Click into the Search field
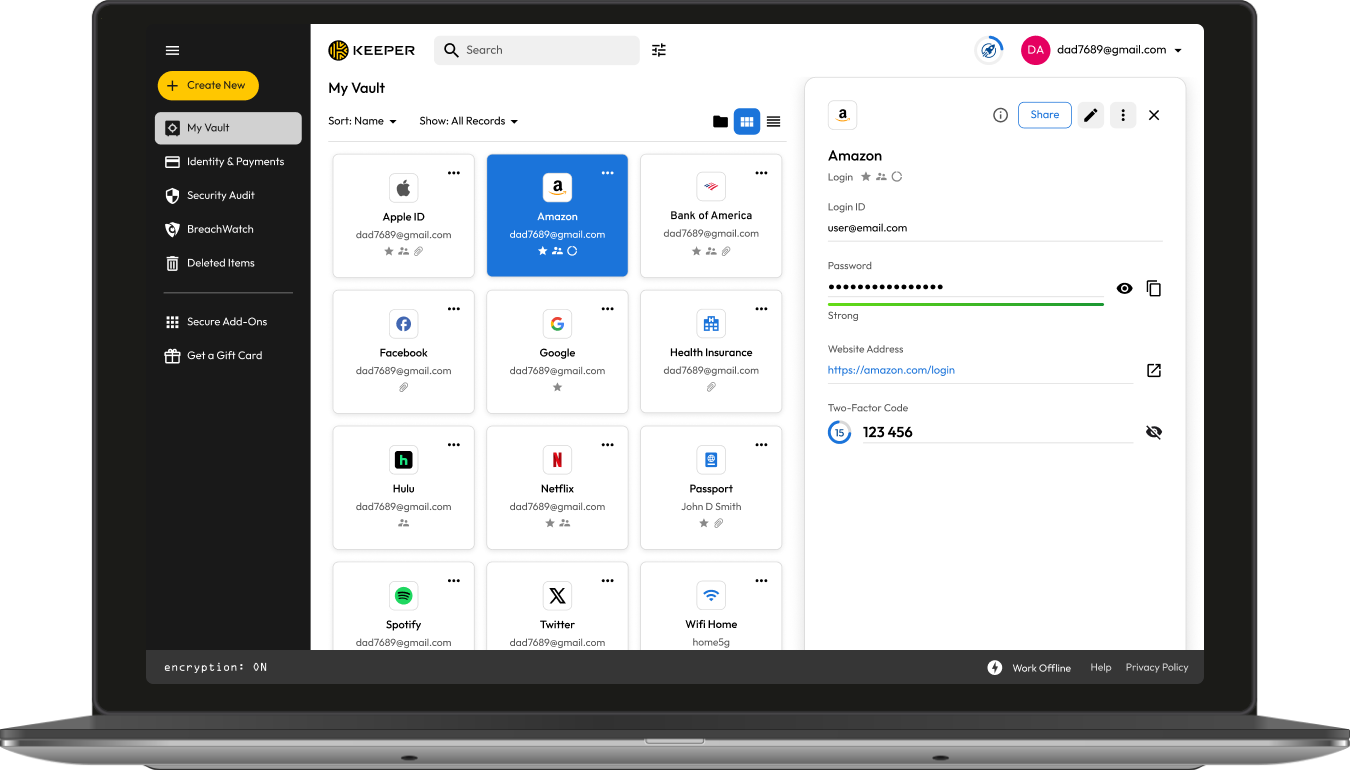The width and height of the screenshot is (1350, 770). [x=537, y=50]
